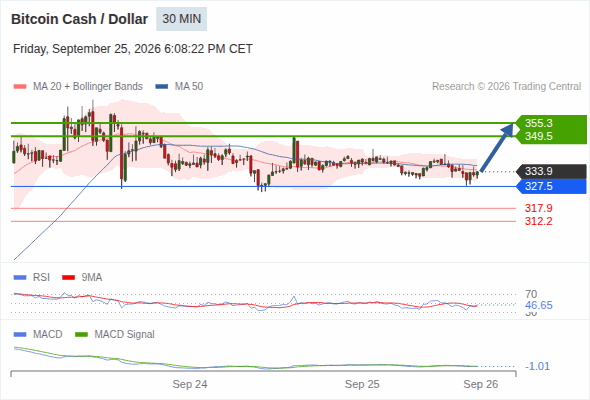
Task: Click the Sep 24 axis date marker
Action: 190,384
